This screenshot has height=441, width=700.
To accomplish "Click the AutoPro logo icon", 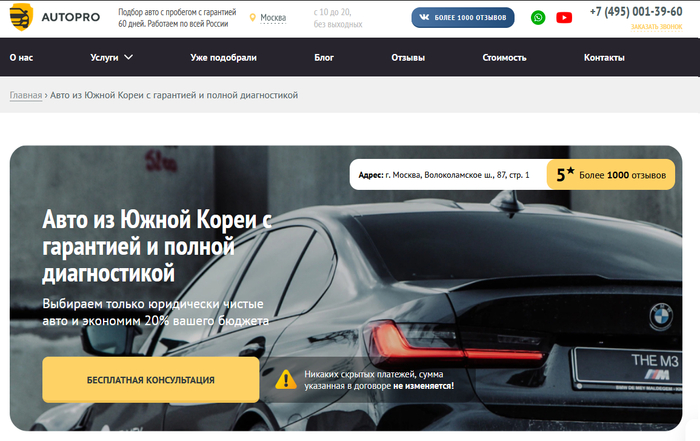I will (20, 17).
